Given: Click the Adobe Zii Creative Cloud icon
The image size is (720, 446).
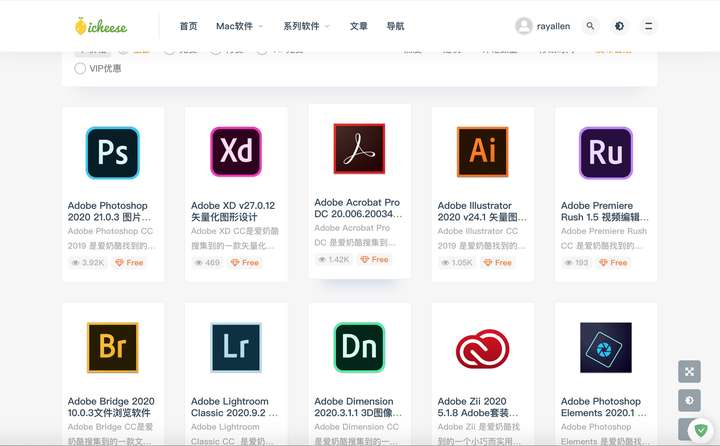Looking at the screenshot, I should (483, 349).
